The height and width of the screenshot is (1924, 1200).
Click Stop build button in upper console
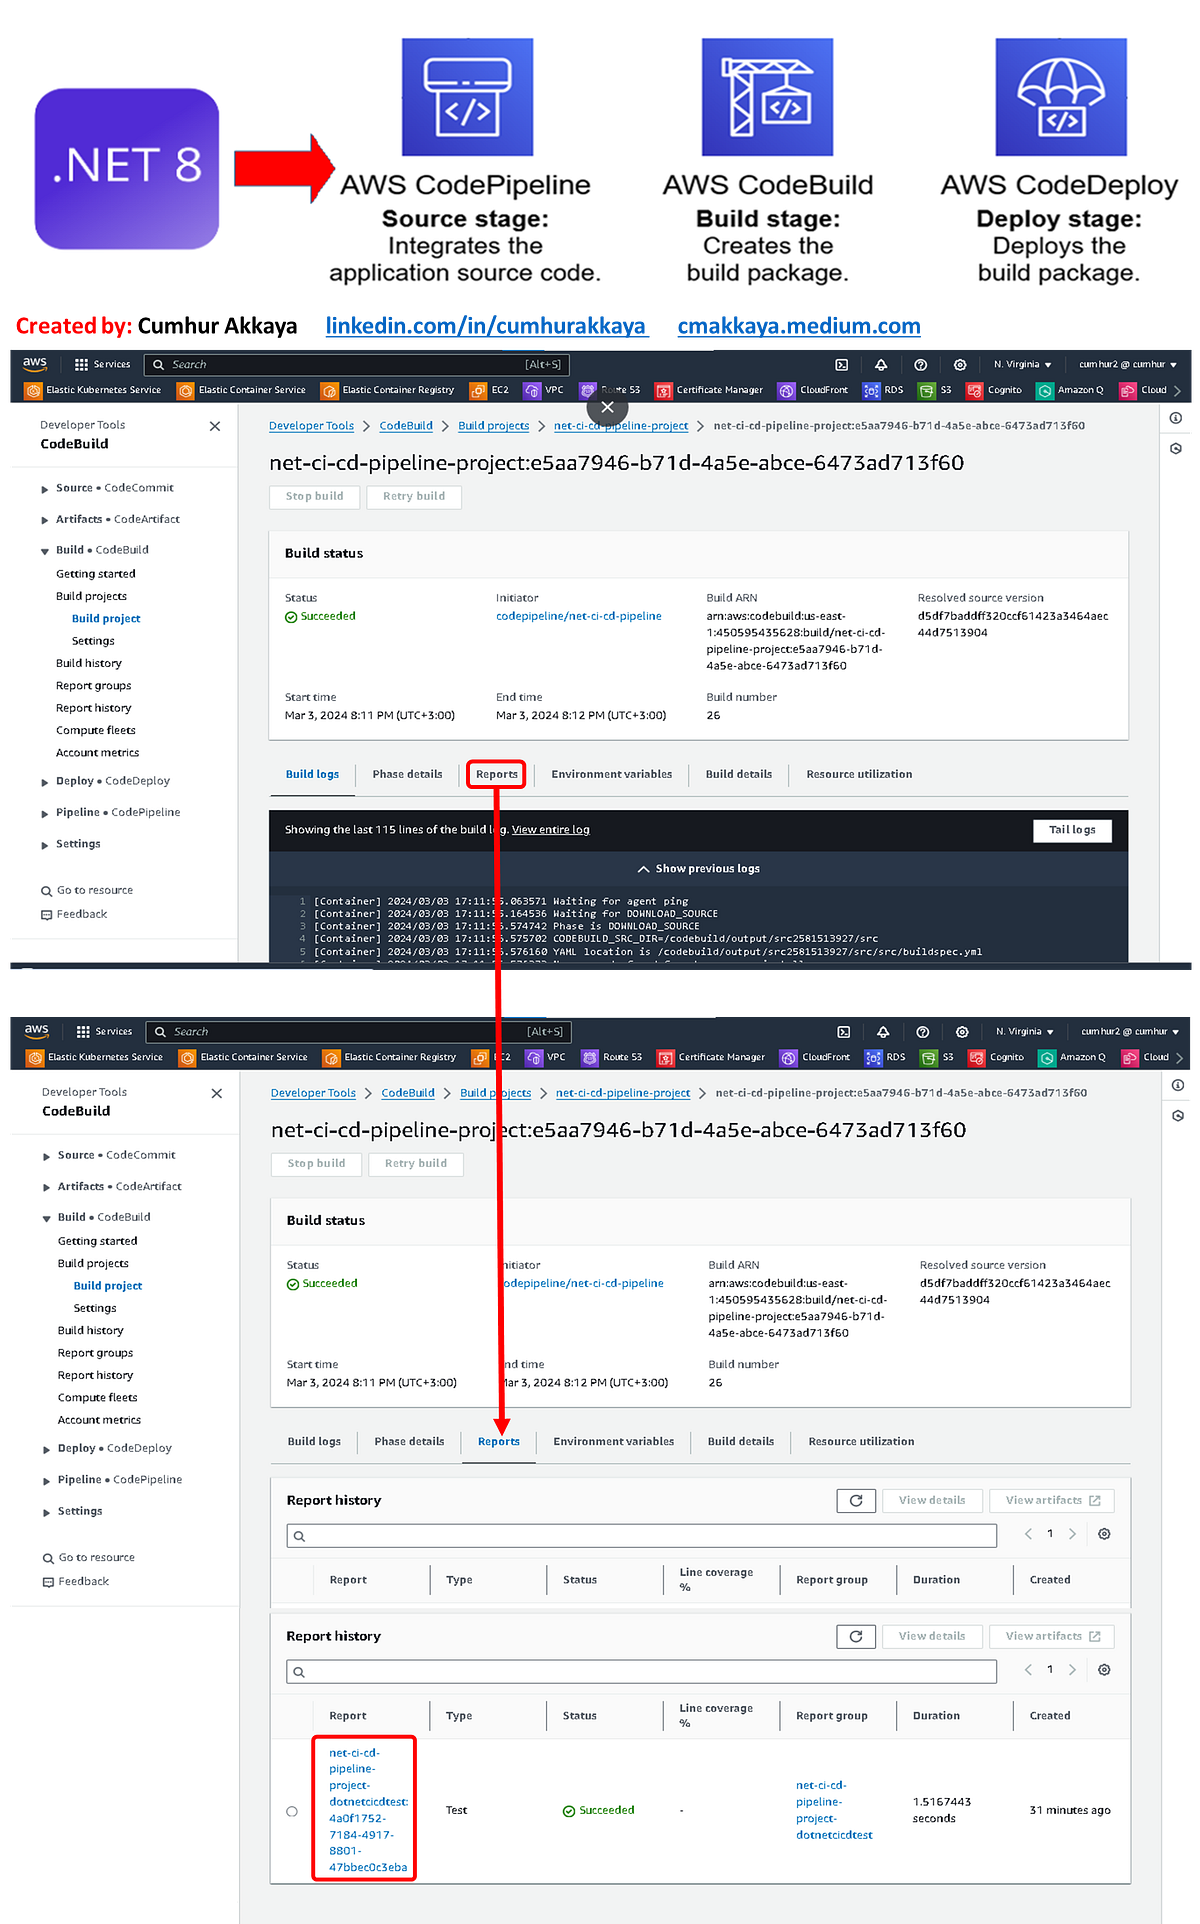(x=314, y=496)
